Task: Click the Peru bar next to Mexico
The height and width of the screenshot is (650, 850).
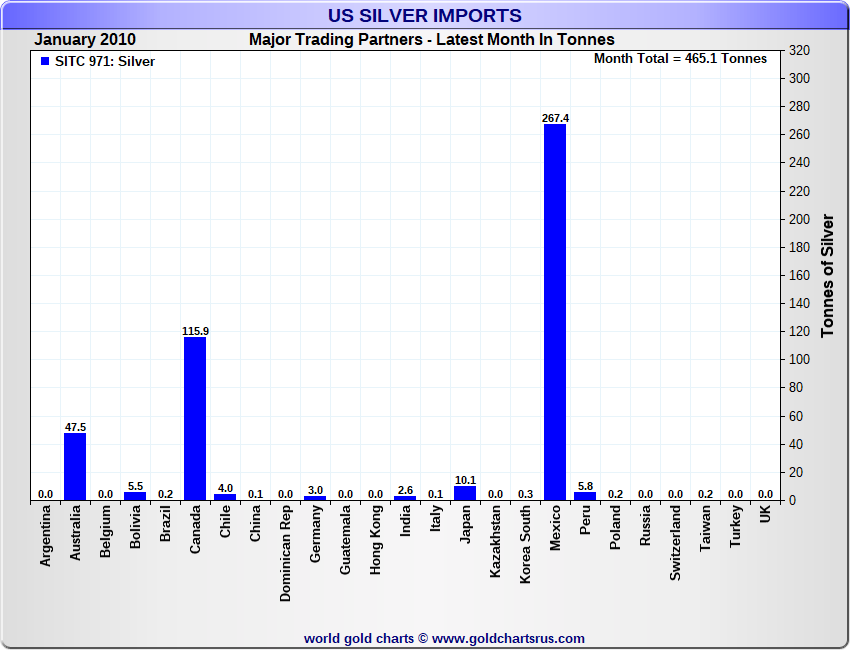Action: 585,496
